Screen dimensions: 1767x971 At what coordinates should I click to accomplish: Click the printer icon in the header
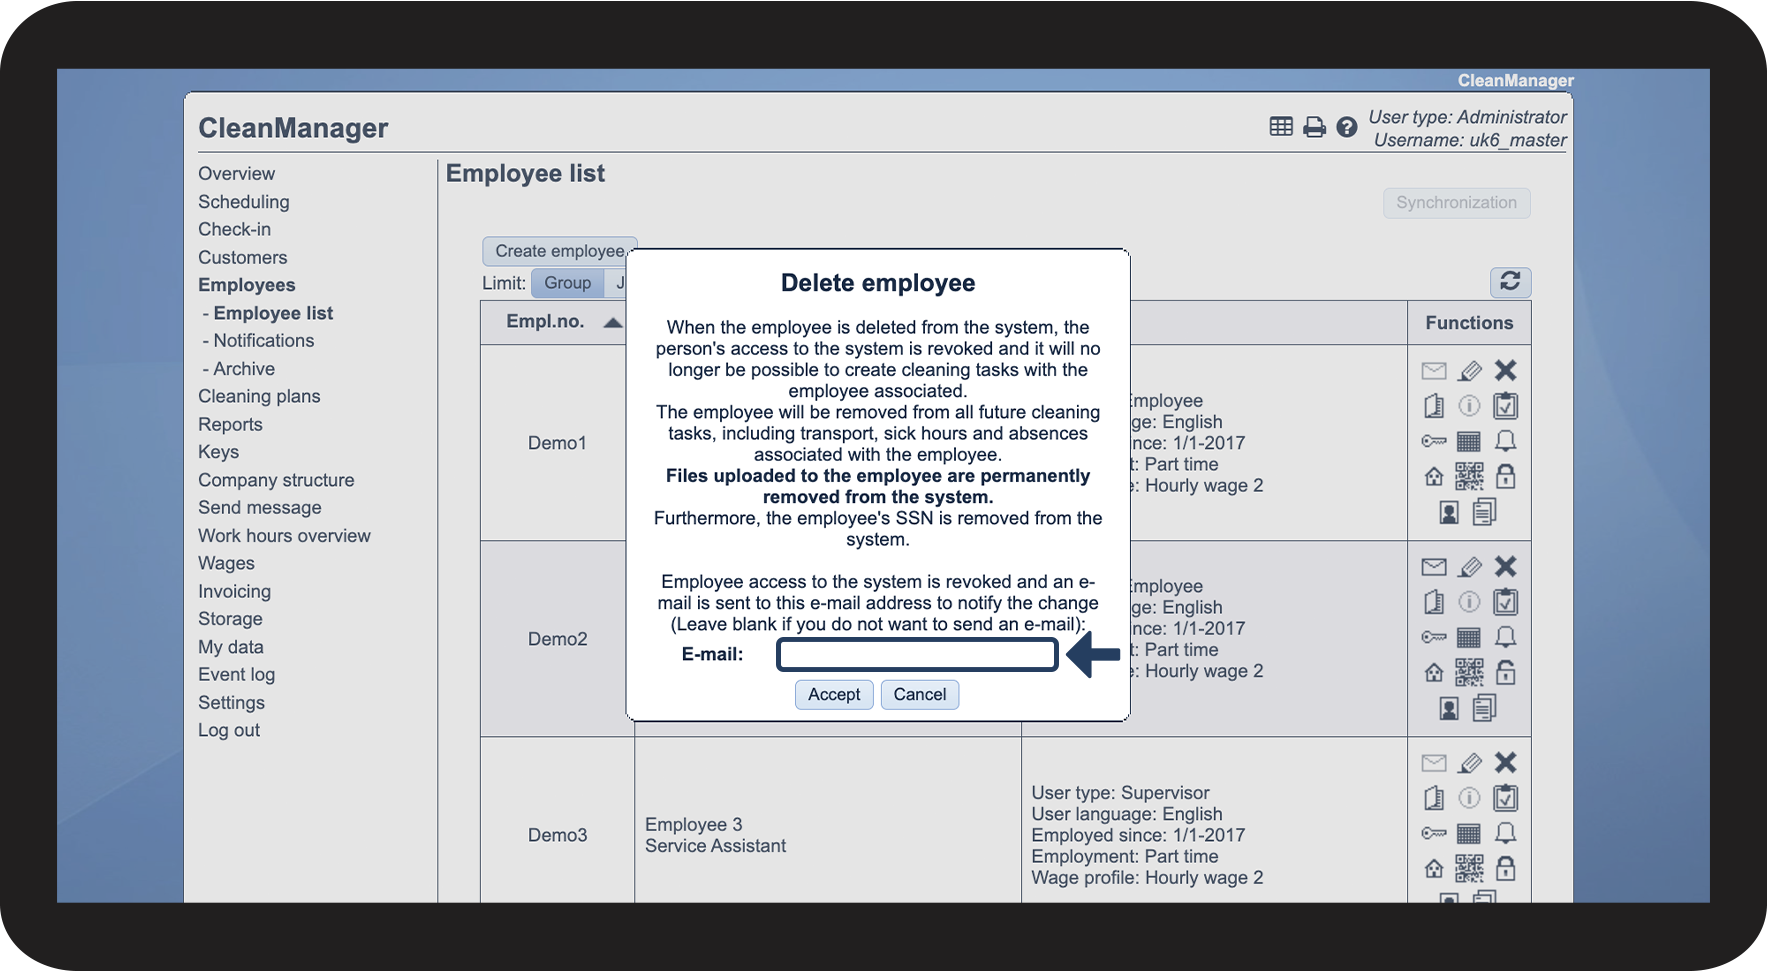[x=1314, y=127]
